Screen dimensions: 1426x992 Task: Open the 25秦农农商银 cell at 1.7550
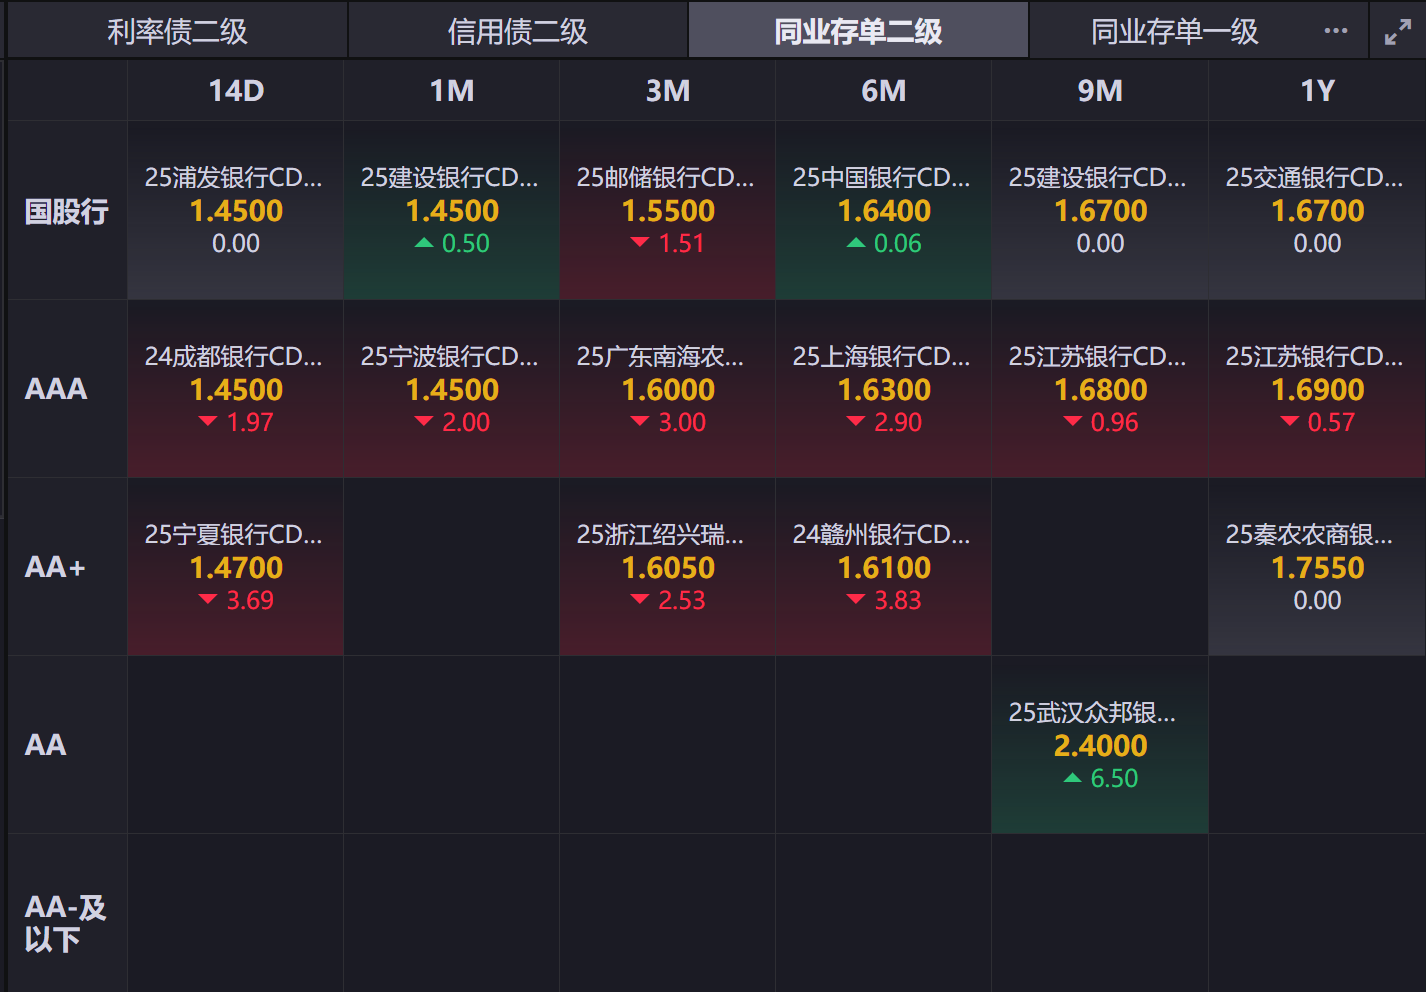(x=1317, y=567)
